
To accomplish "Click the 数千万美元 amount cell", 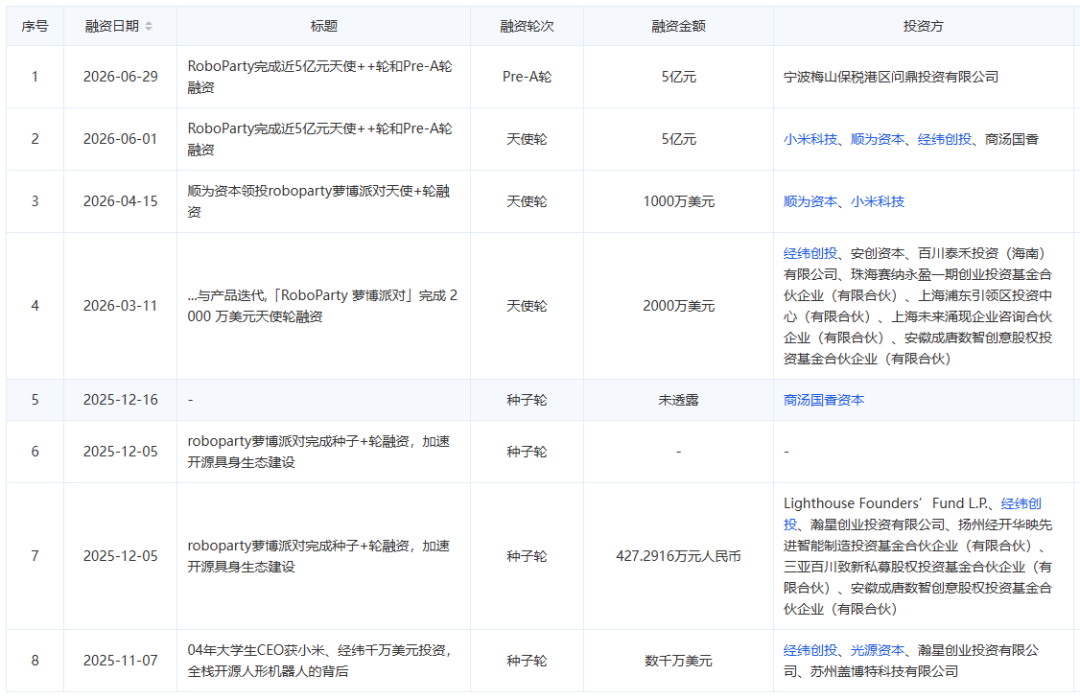I will click(678, 660).
